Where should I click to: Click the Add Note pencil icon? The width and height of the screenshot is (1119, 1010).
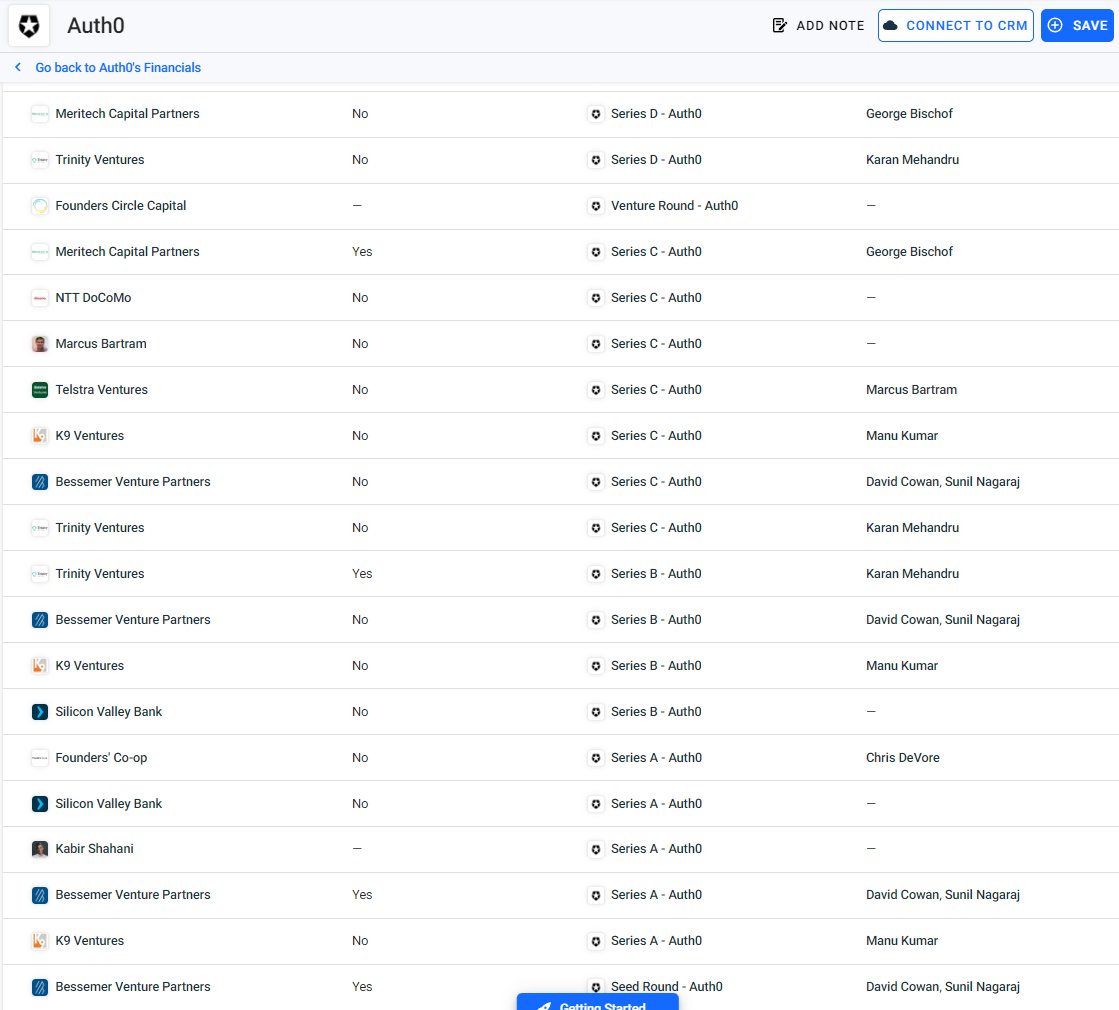pos(779,26)
